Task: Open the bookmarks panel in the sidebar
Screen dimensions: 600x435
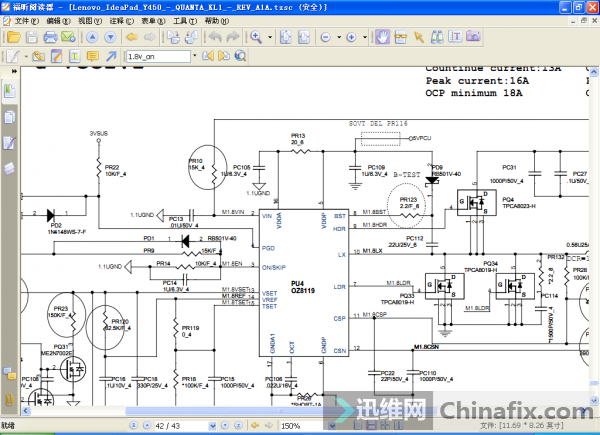Action: click(10, 92)
